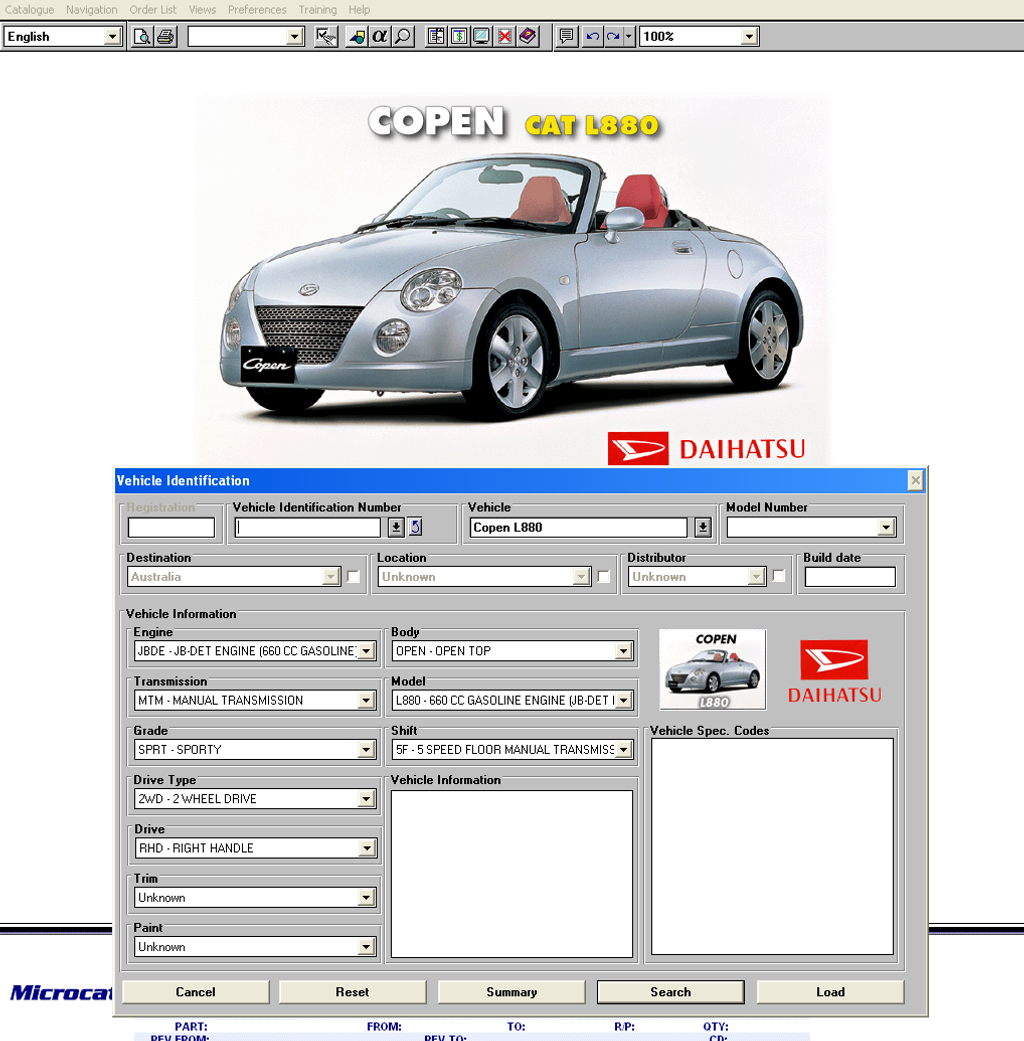Screen dimensions: 1024x1041
Task: Open the Engine dropdown
Action: (x=367, y=651)
